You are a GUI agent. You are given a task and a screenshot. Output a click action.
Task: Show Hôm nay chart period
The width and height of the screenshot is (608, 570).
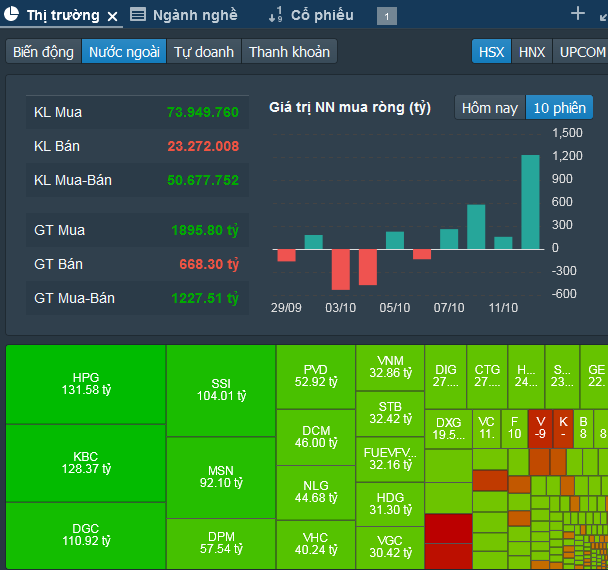[490, 107]
